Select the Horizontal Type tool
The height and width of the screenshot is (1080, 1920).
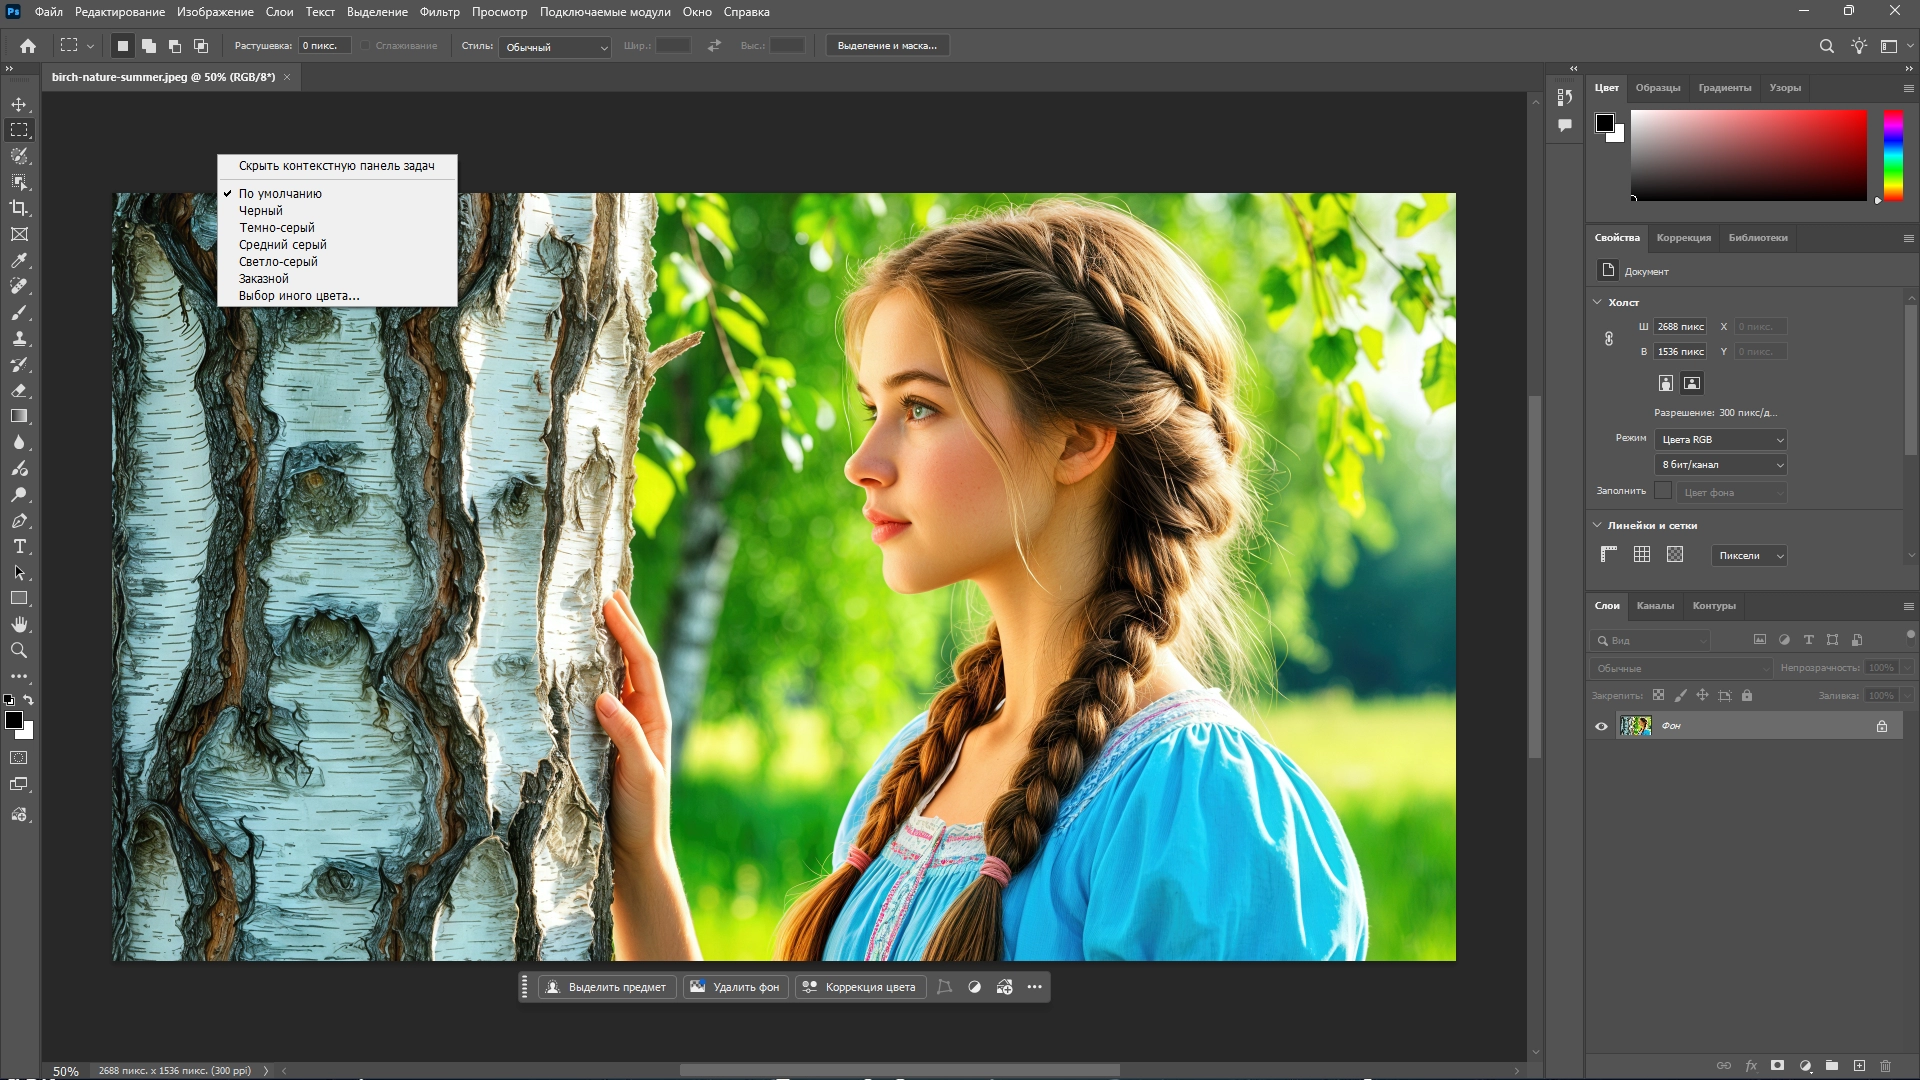click(19, 546)
